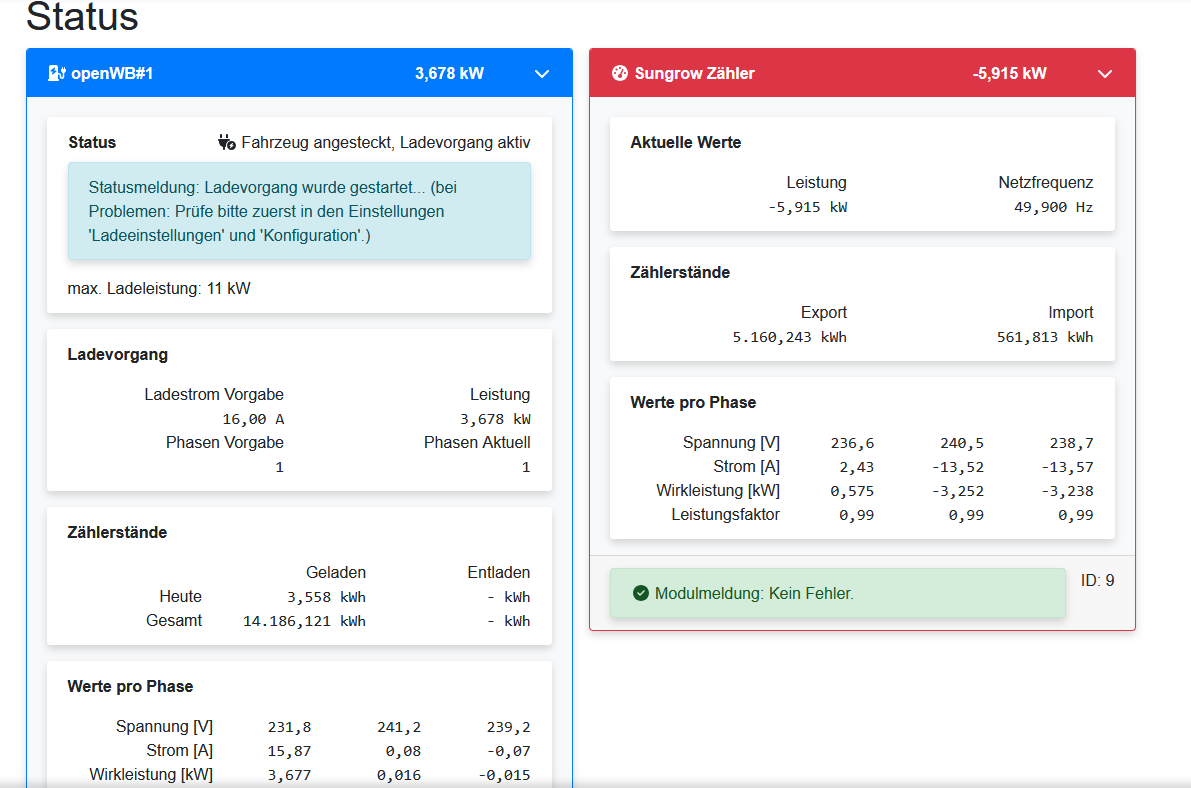Click Sungrow voltage value 240,5

(x=962, y=443)
